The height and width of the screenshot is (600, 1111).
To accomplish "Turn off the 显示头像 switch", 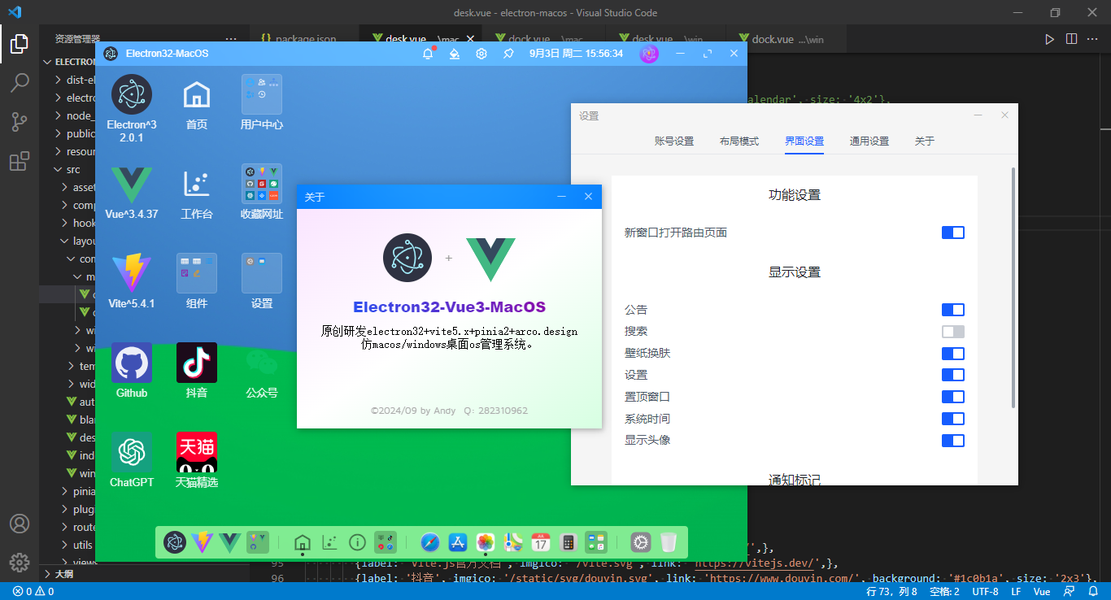I will 953,441.
